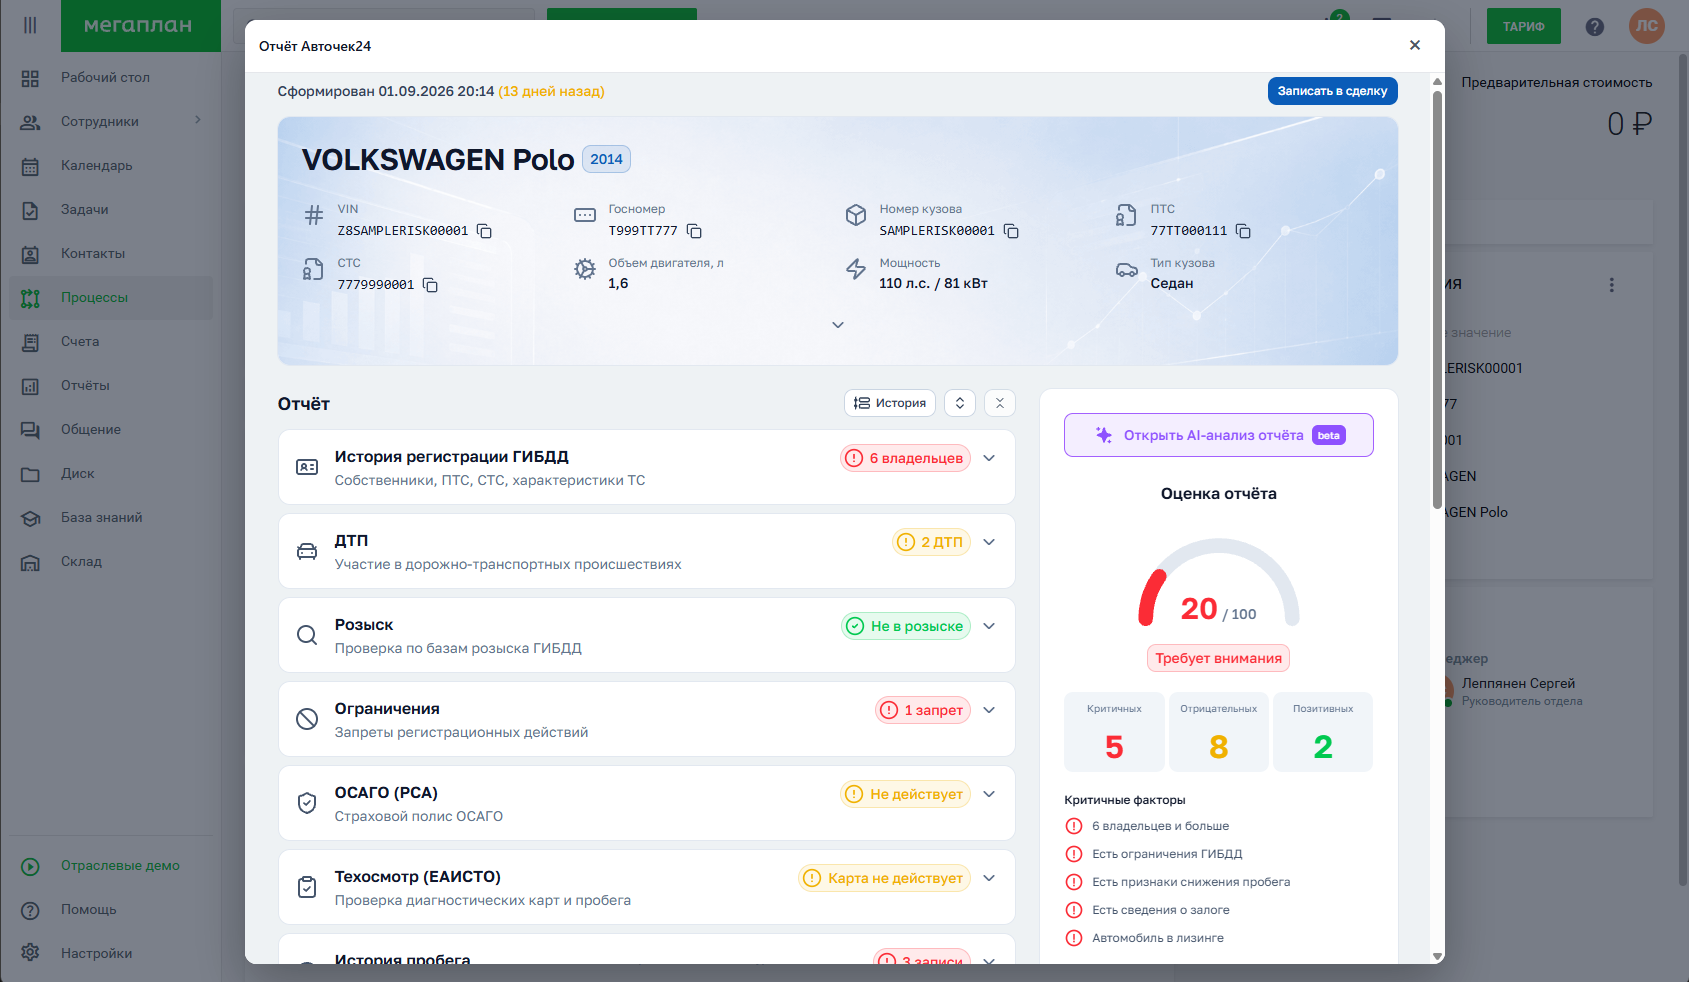Open Склад in sidebar
Image resolution: width=1689 pixels, height=982 pixels.
111,561
